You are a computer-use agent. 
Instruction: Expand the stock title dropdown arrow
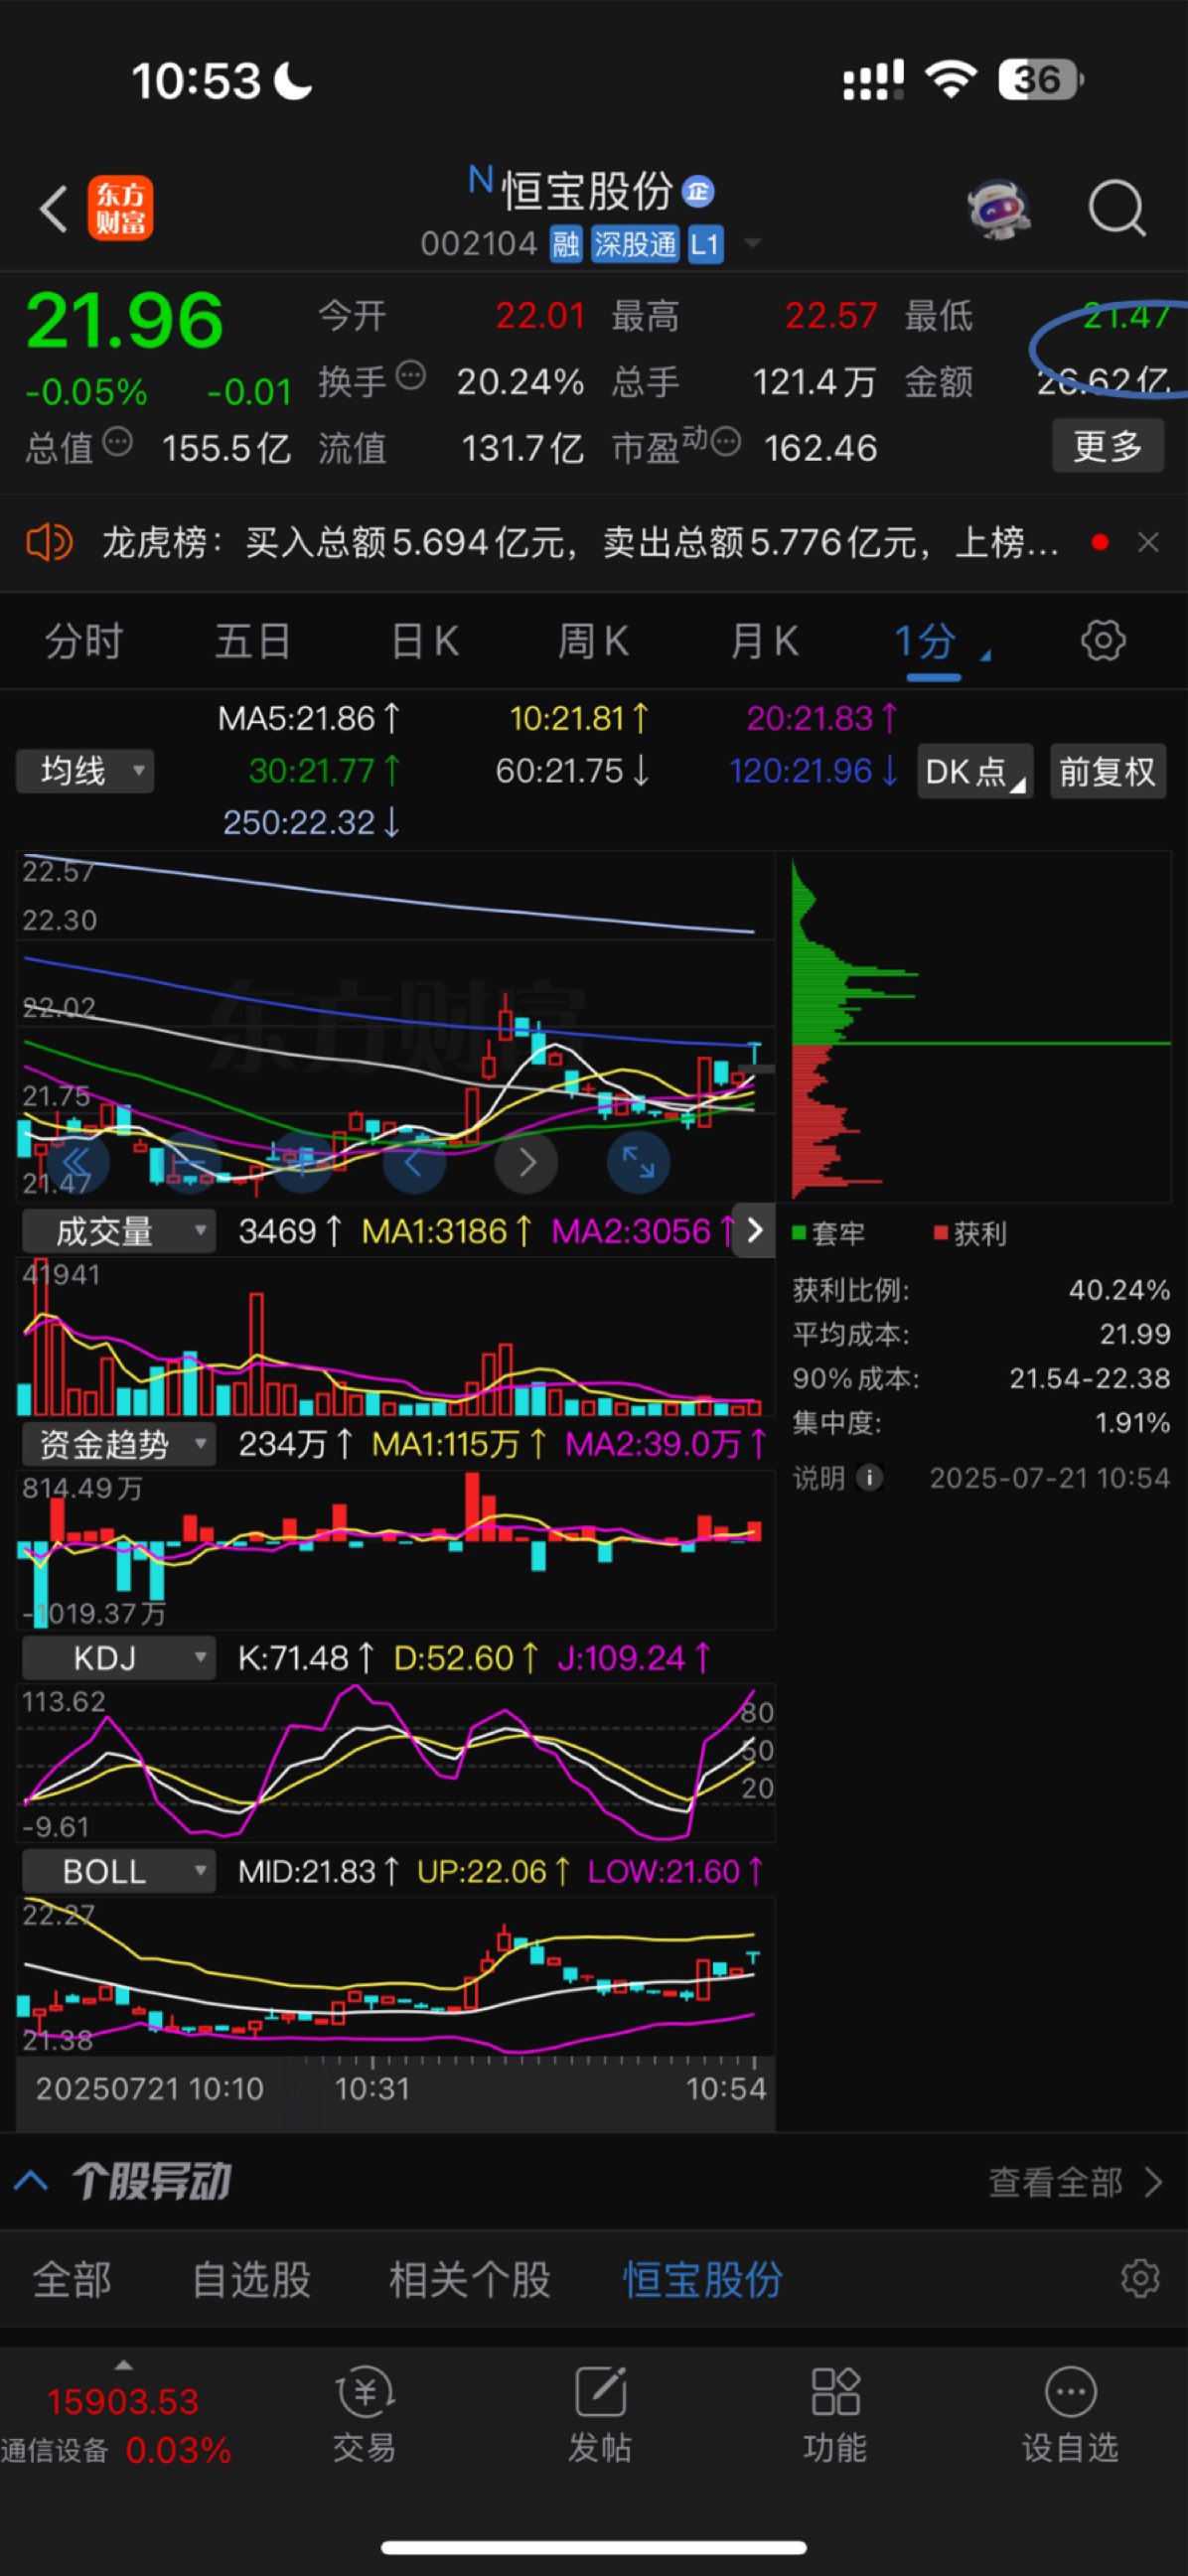tap(753, 243)
